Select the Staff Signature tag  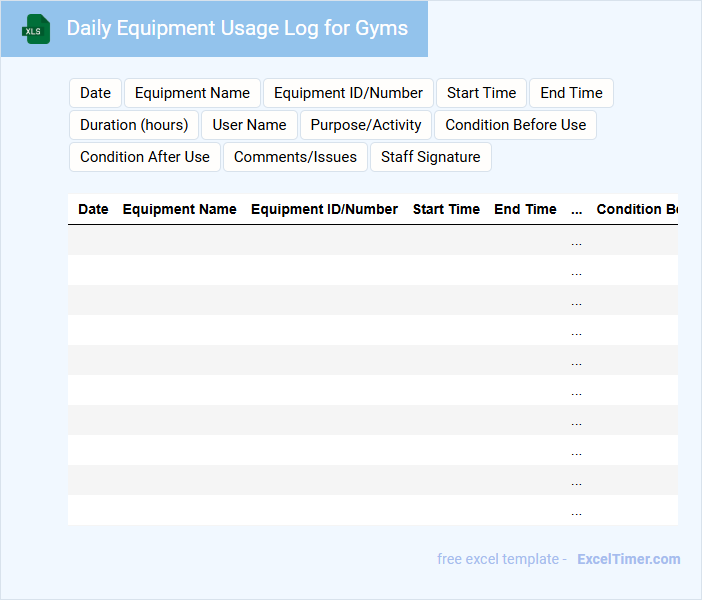pyautogui.click(x=430, y=157)
